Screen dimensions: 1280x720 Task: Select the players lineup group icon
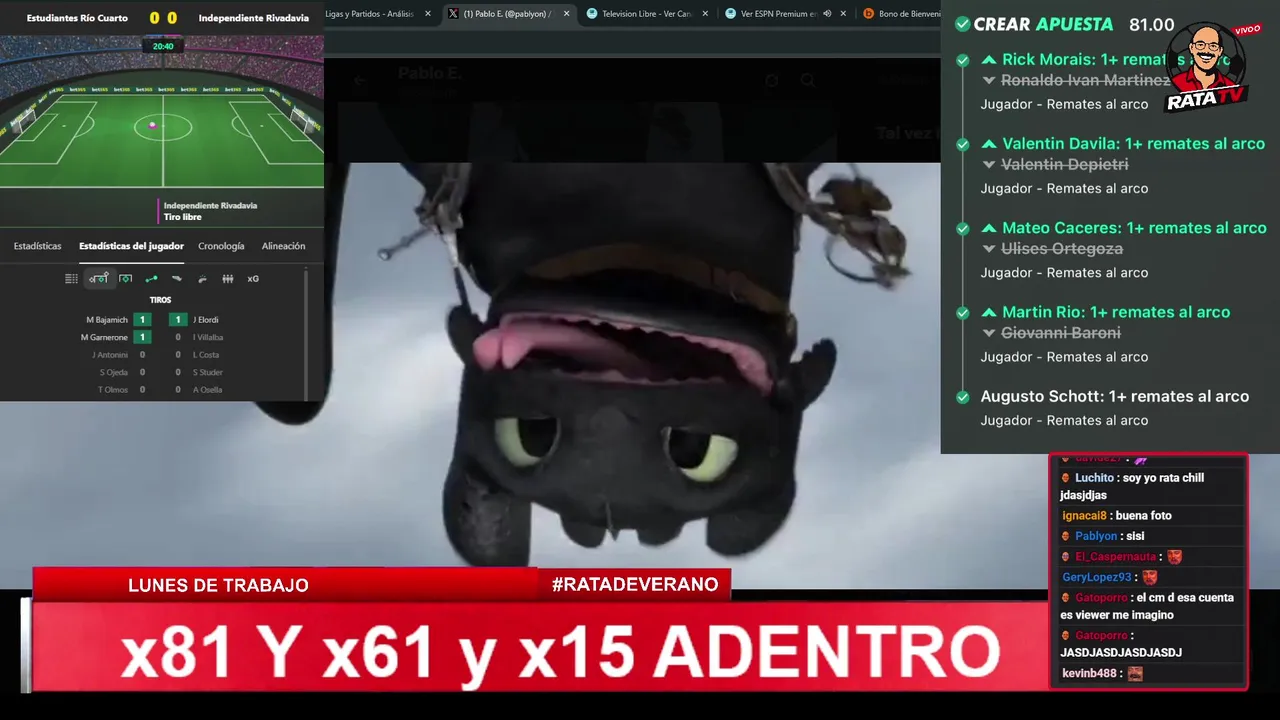(228, 279)
